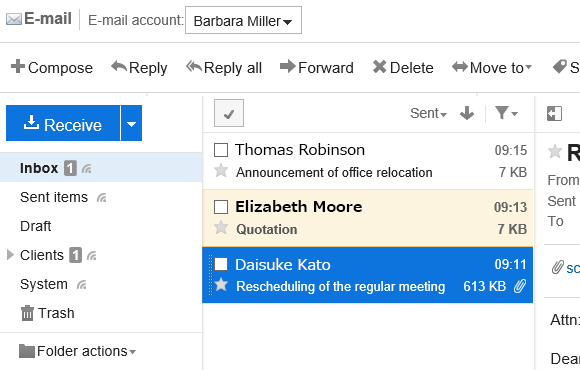Open the Draft folder
This screenshot has width=580, height=370.
36,226
